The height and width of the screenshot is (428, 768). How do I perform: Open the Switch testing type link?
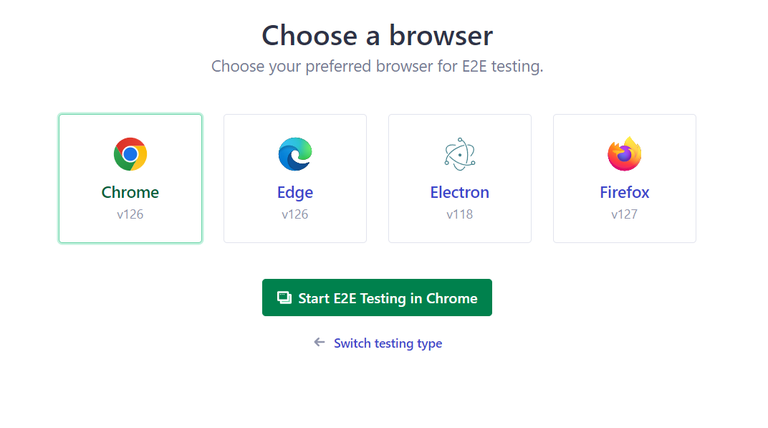[388, 343]
